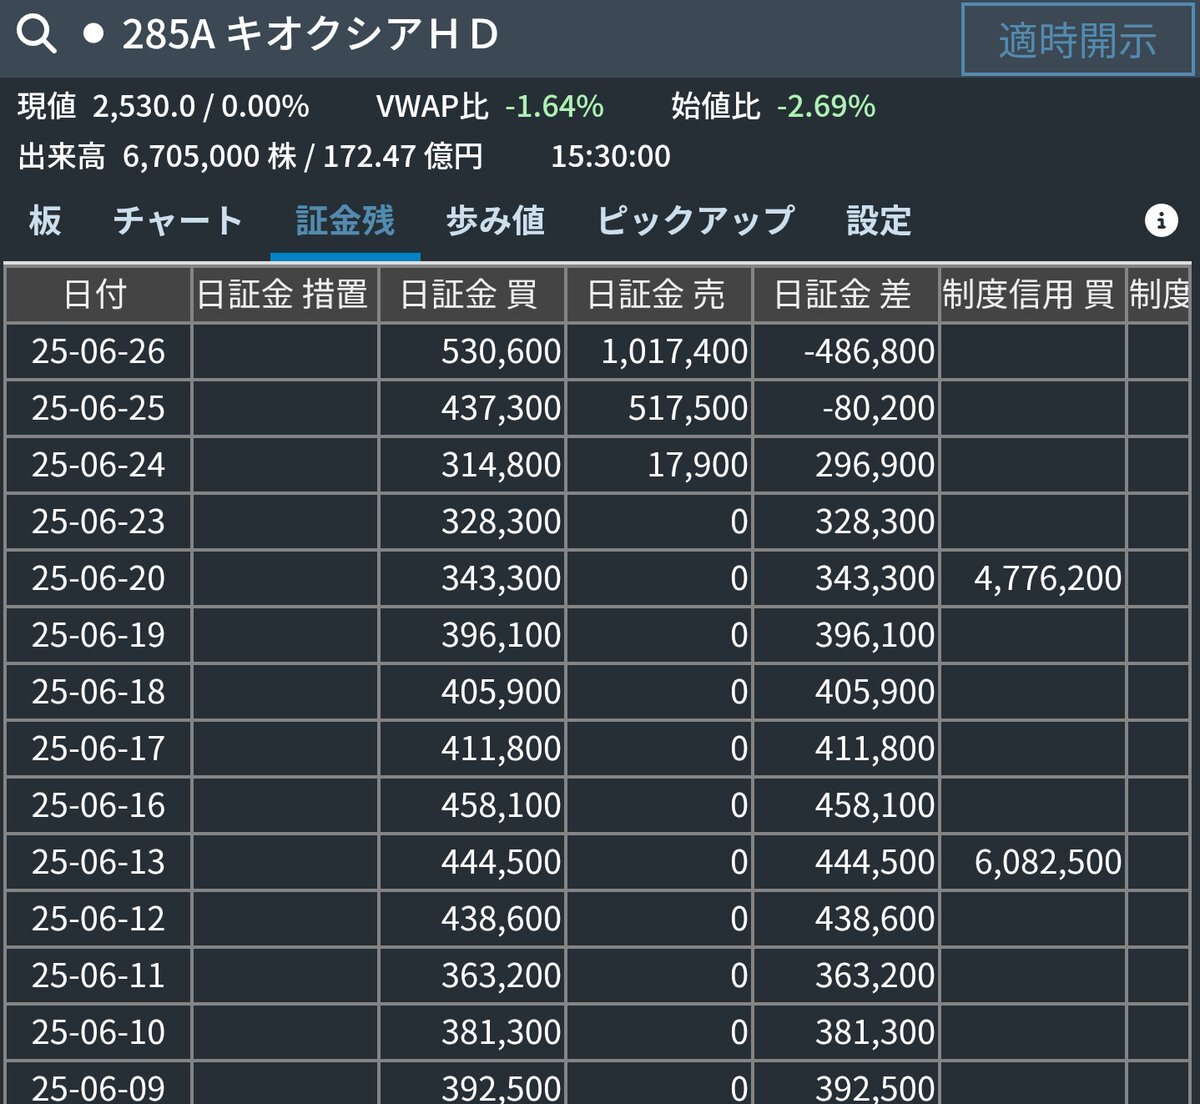
Task: Open the 歩み値 tab
Action: coord(495,220)
